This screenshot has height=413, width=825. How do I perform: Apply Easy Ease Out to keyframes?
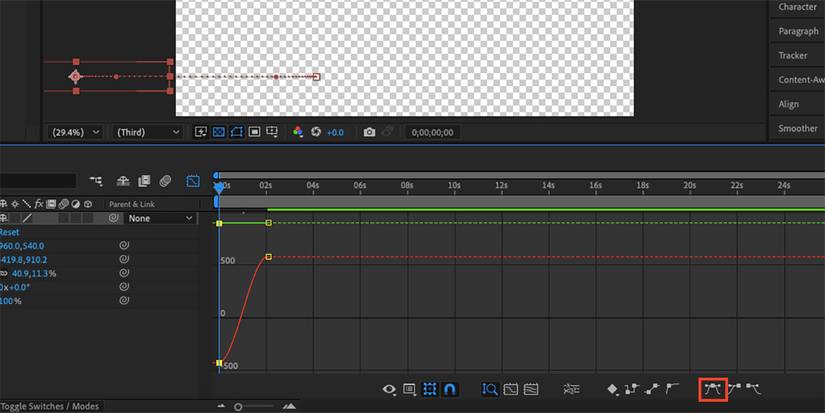coord(753,389)
